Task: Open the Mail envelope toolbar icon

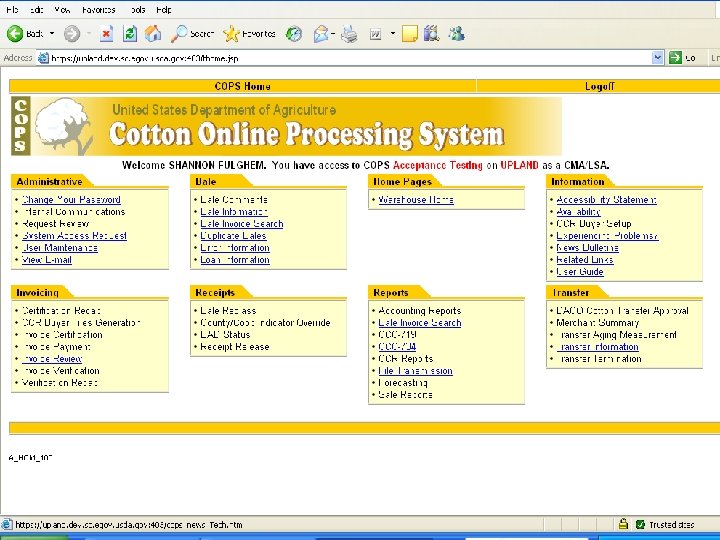Action: coord(322,33)
